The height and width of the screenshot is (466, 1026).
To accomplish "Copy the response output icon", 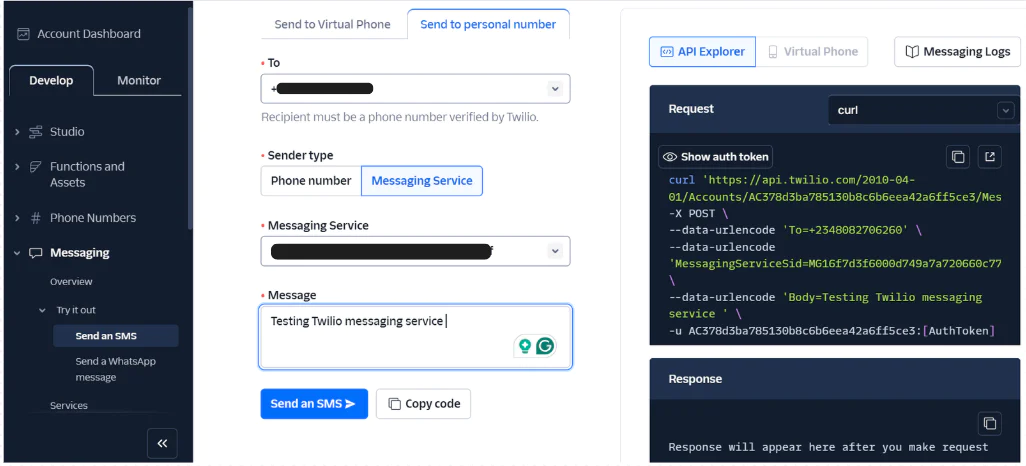I will coord(989,422).
